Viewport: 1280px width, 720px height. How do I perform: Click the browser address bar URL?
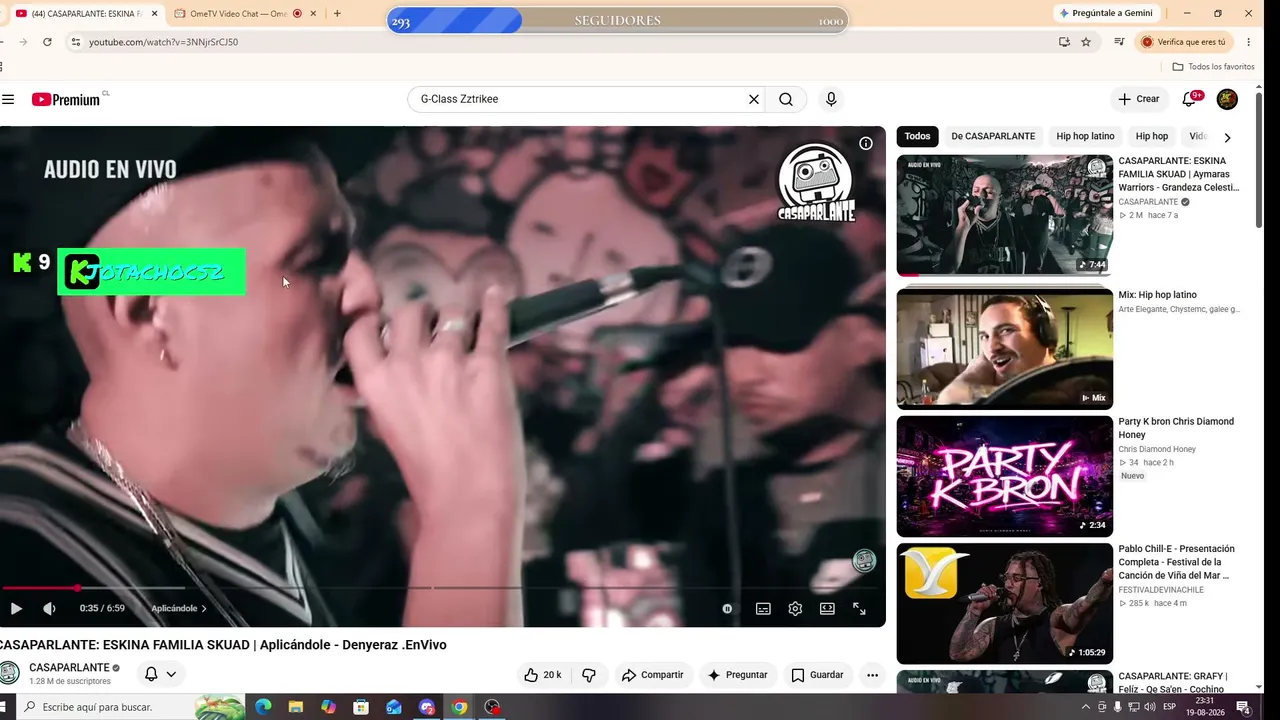click(x=163, y=42)
